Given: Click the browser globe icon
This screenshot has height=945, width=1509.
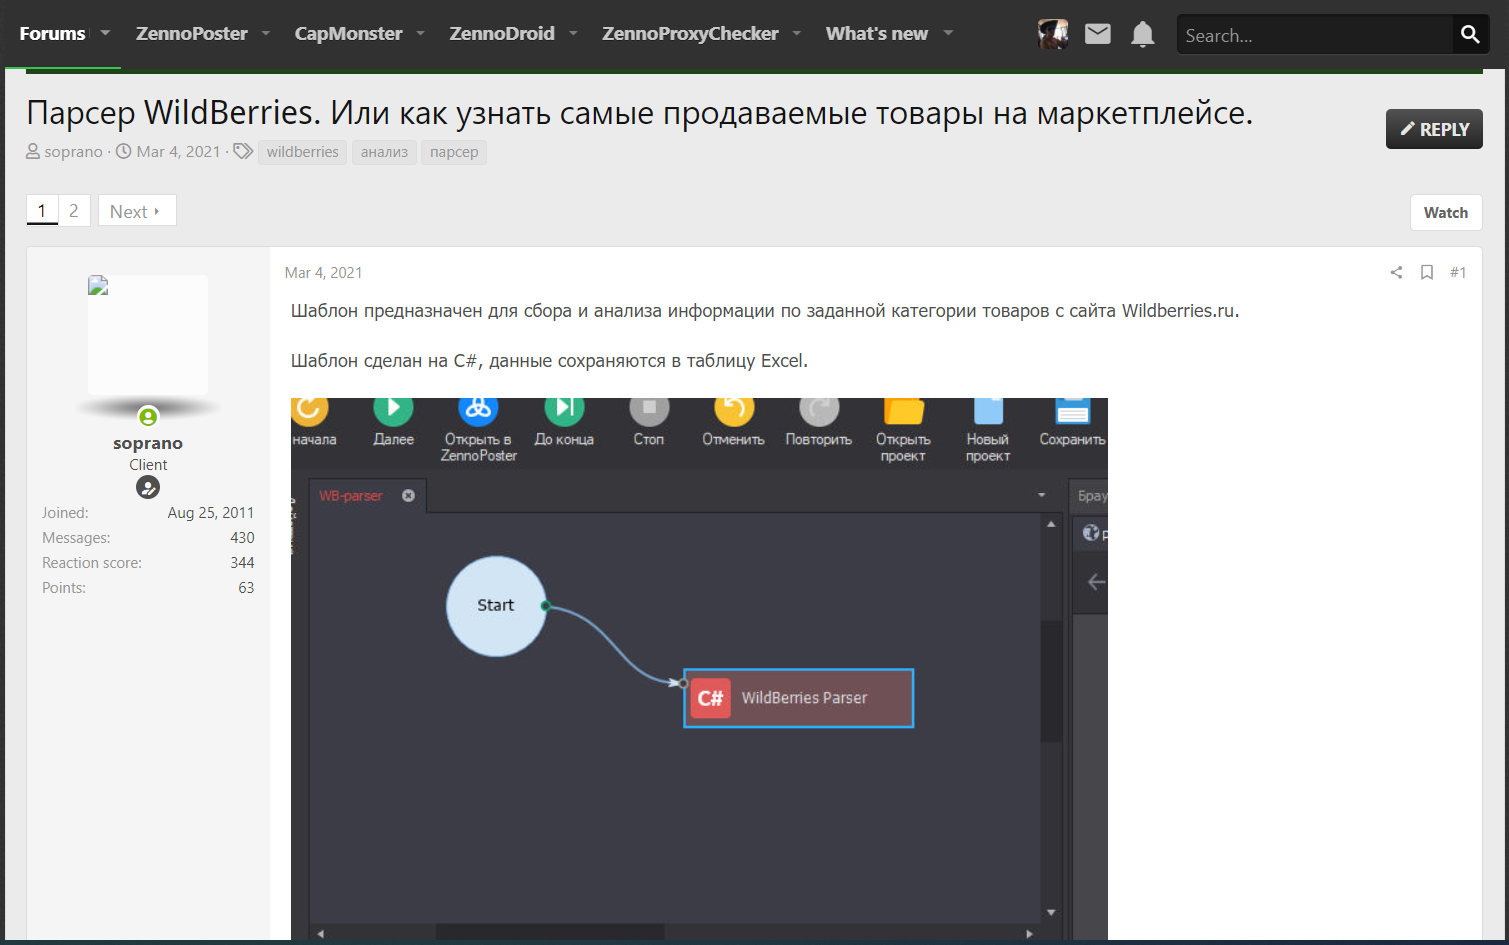Looking at the screenshot, I should pyautogui.click(x=1091, y=533).
